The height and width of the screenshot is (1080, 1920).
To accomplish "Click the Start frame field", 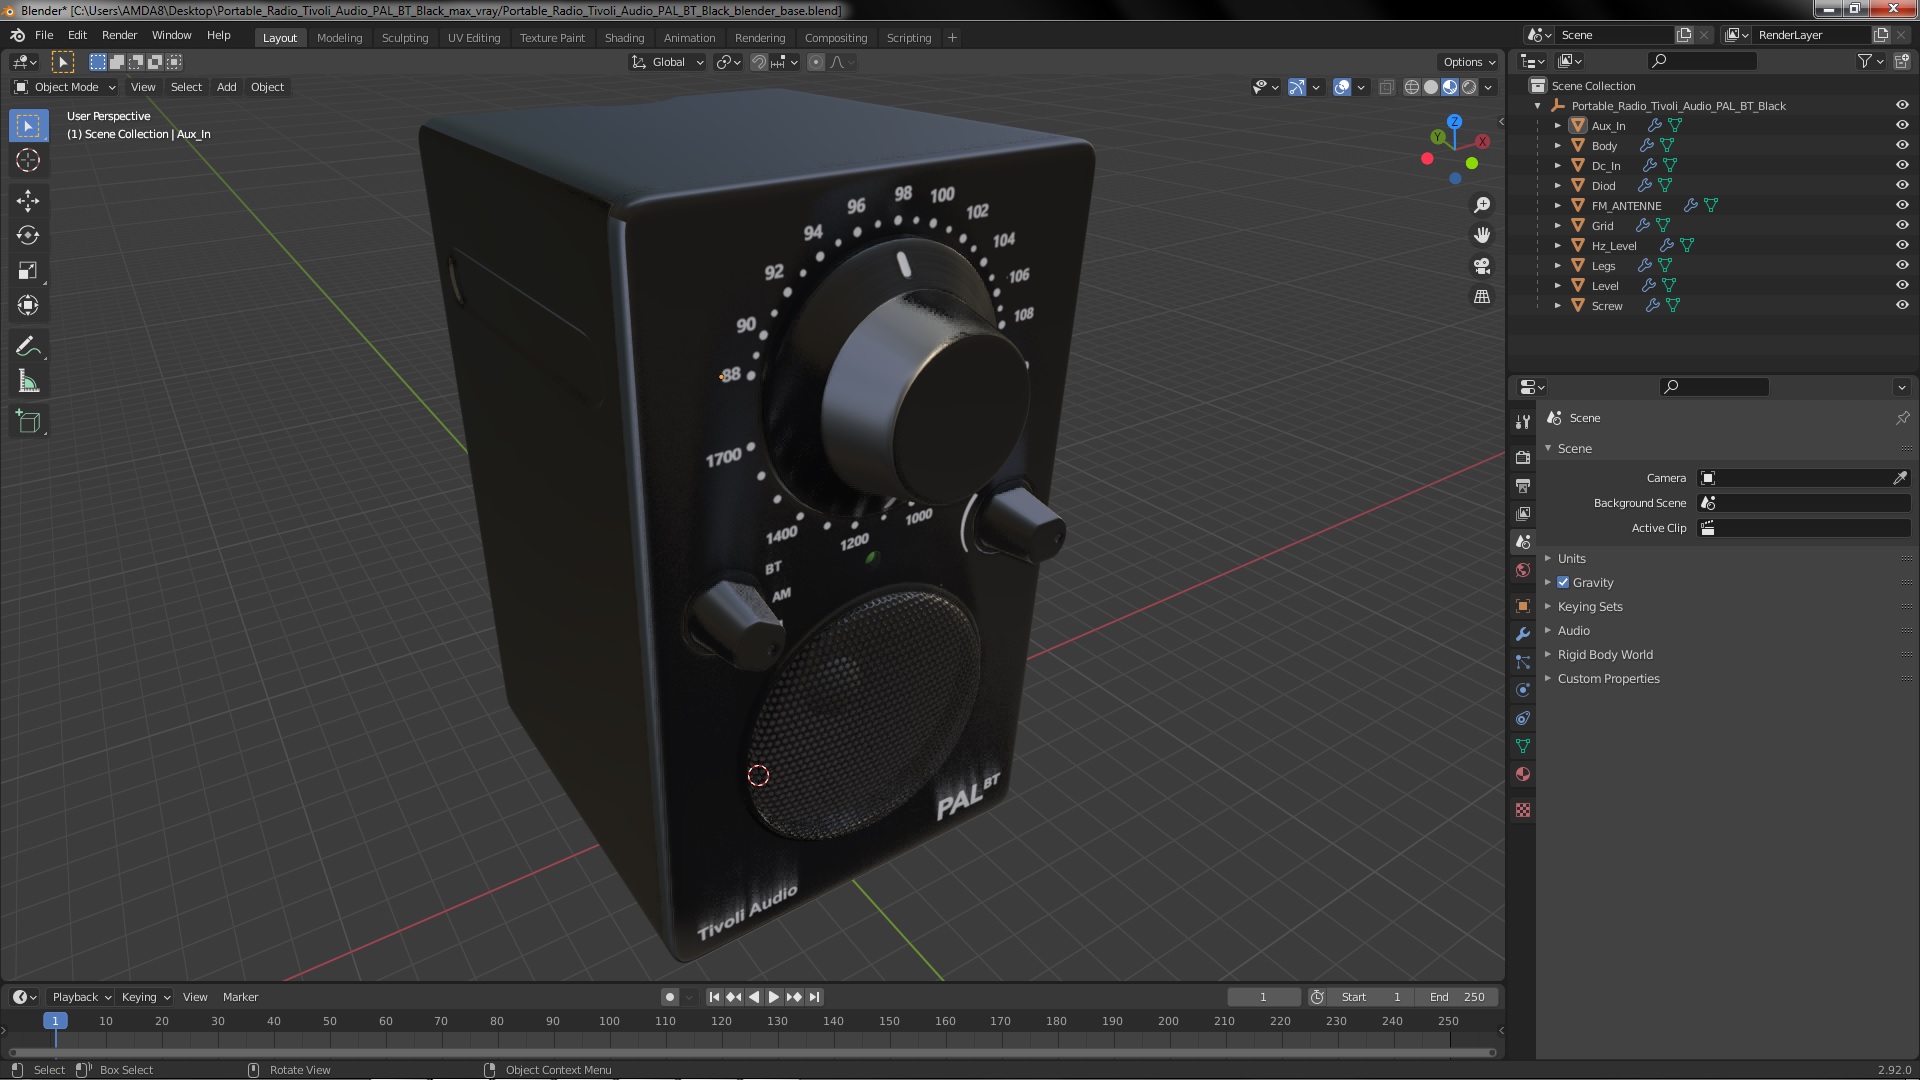I will (x=1372, y=997).
